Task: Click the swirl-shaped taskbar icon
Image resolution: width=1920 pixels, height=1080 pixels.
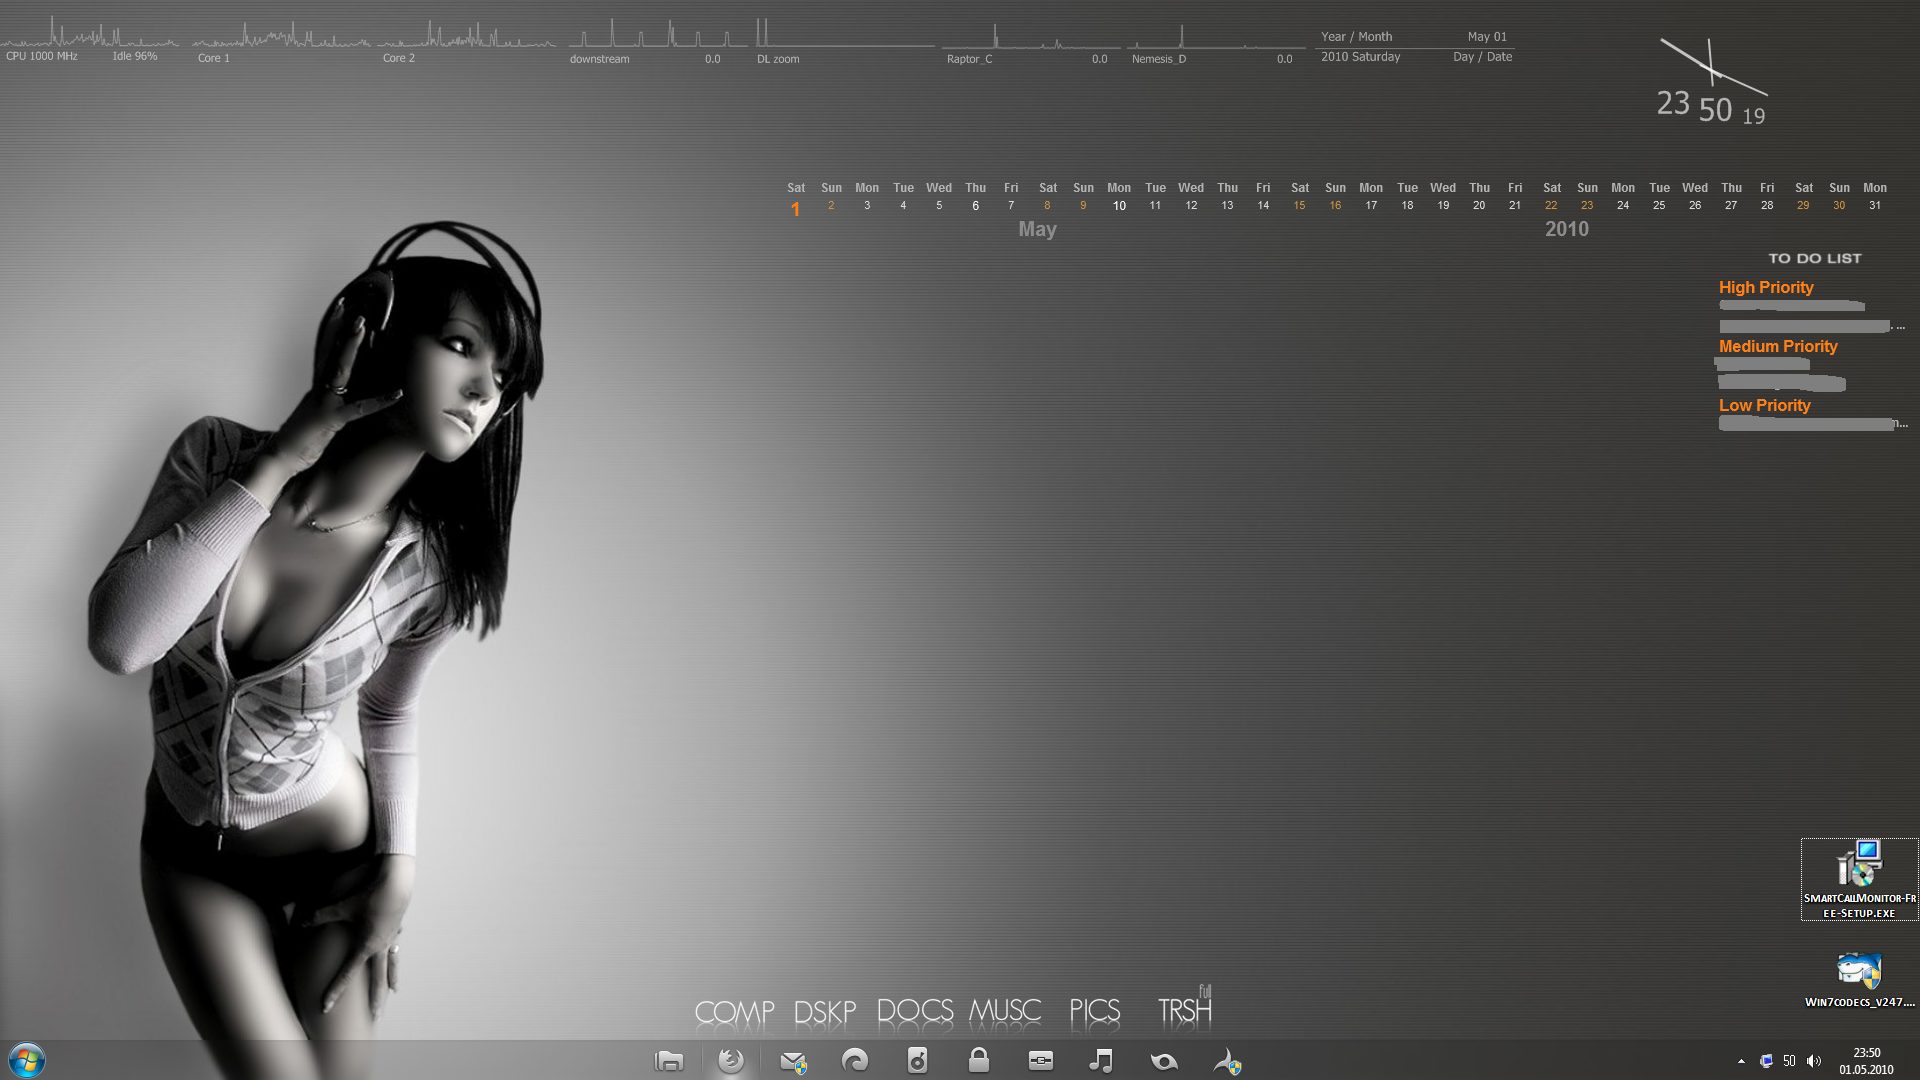Action: click(855, 1061)
